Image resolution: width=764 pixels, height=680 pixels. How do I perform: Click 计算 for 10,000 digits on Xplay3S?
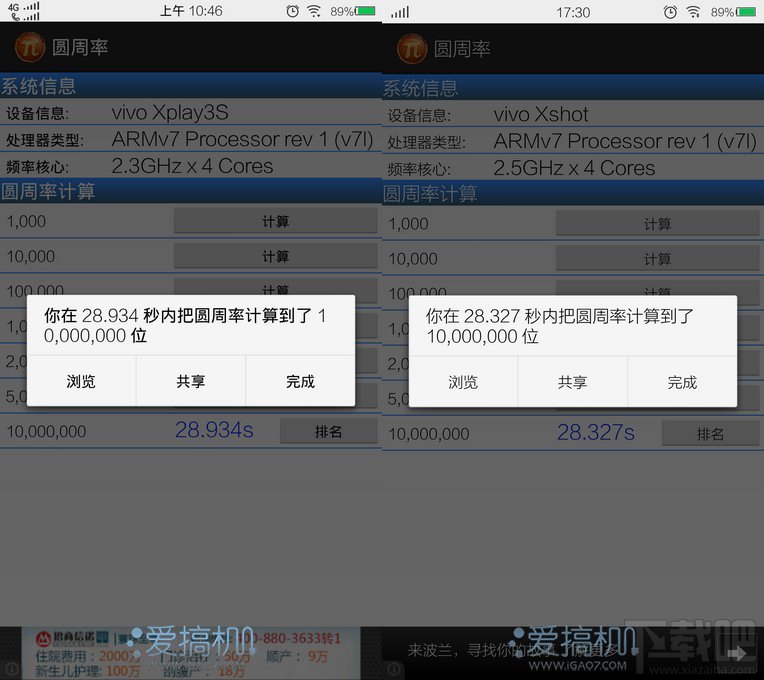[x=276, y=256]
